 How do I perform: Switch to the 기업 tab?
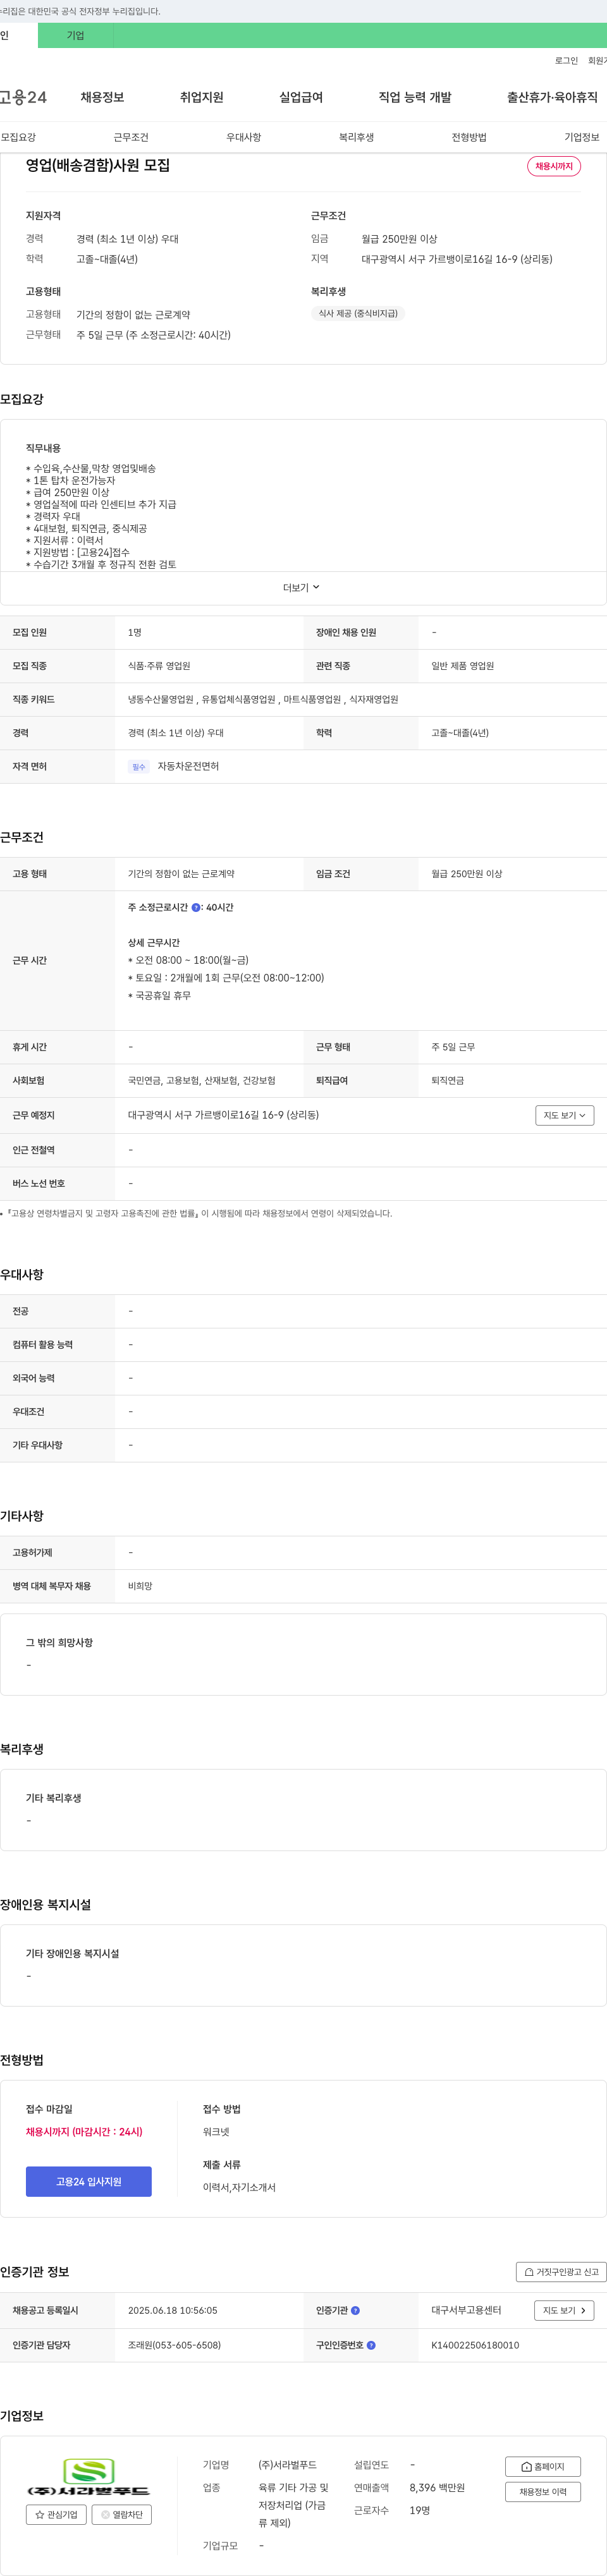coord(76,35)
